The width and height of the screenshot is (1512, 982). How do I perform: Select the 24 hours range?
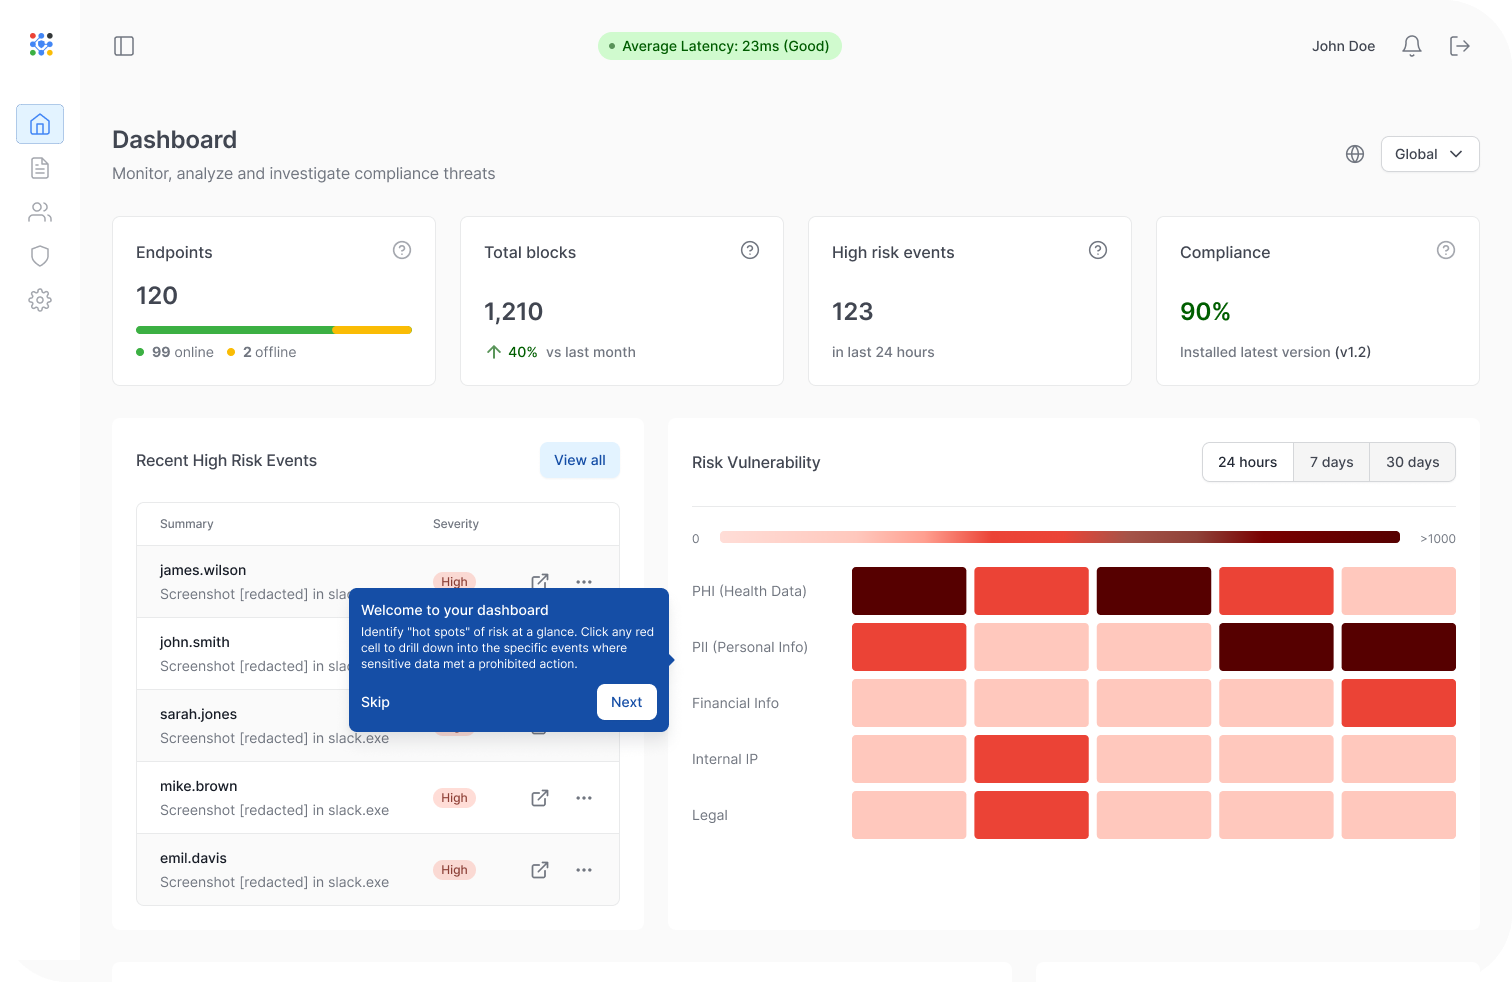click(x=1247, y=462)
